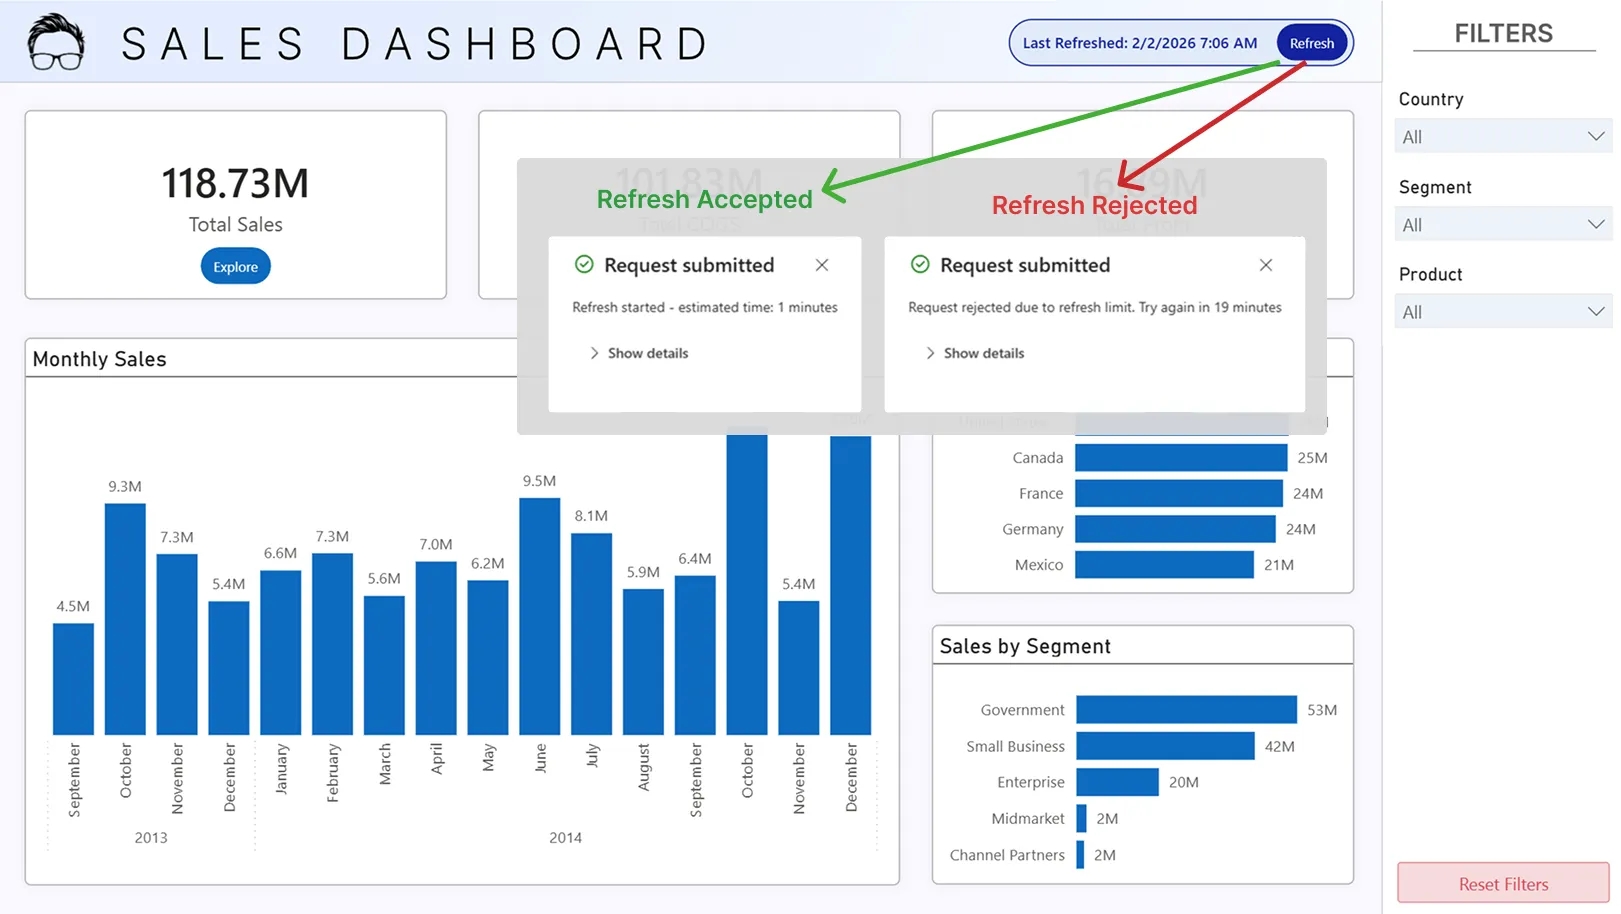Click the Explore button under Total Sales
1621x914 pixels.
pos(236,267)
